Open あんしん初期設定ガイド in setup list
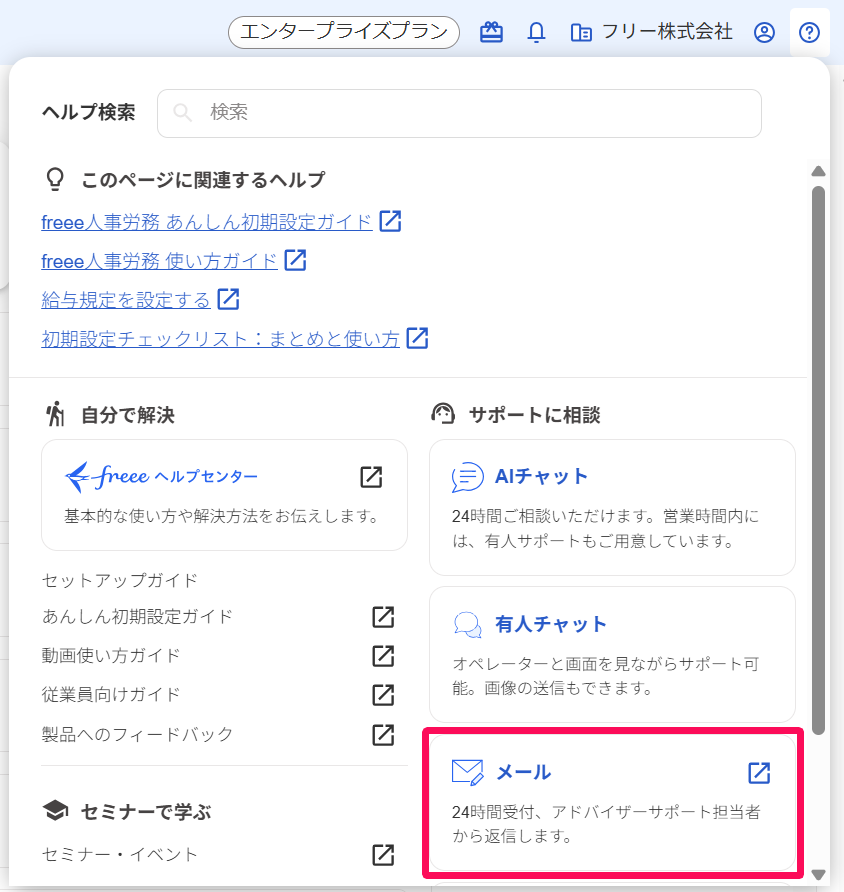This screenshot has width=844, height=892. coord(137,617)
